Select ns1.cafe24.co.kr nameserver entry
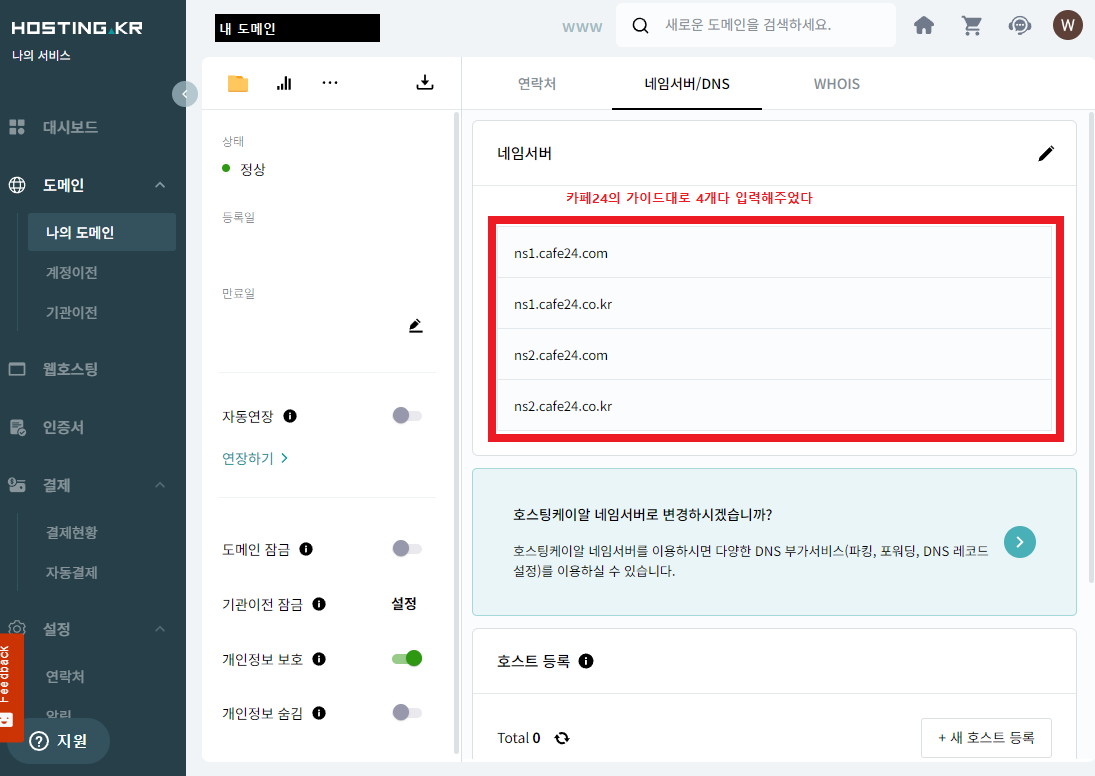 (x=774, y=304)
